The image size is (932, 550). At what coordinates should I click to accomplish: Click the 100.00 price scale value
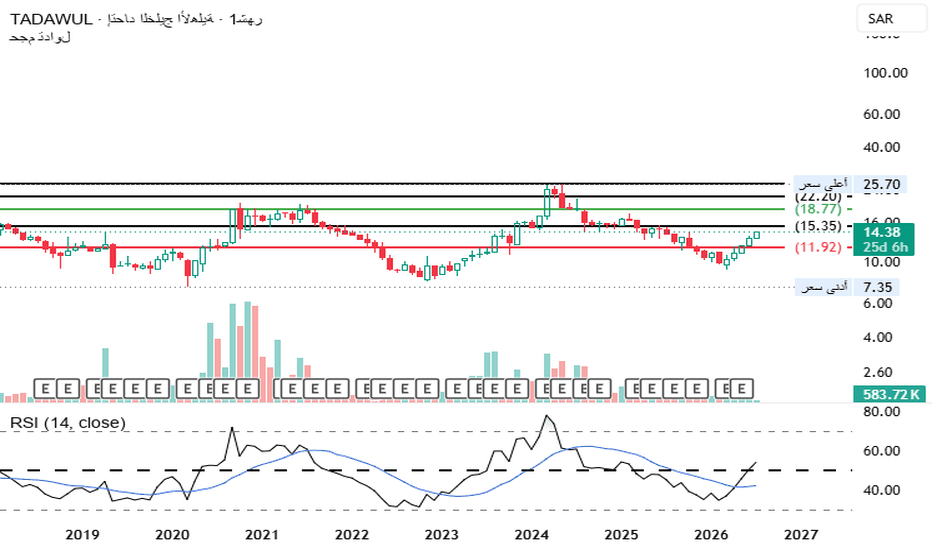886,73
